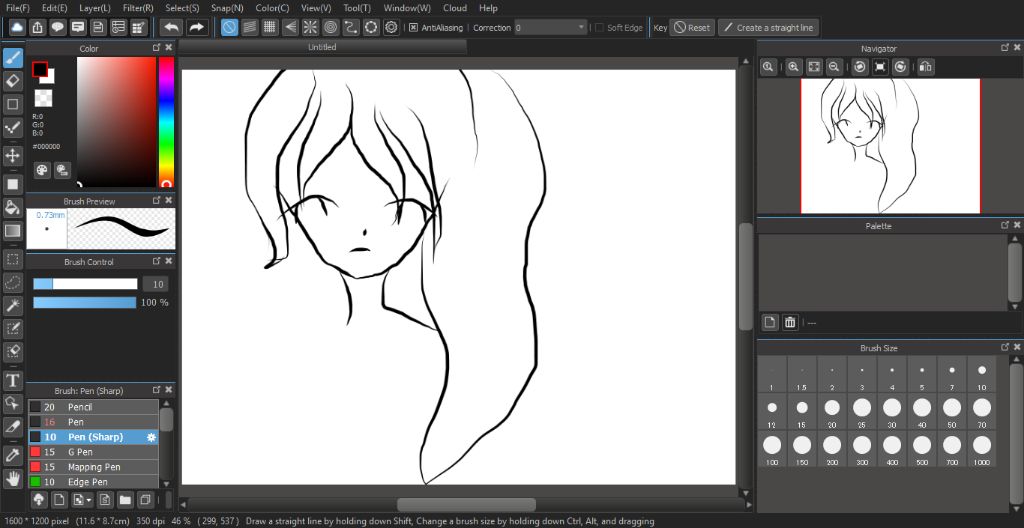Pick the Eyedropper tool

click(x=12, y=455)
